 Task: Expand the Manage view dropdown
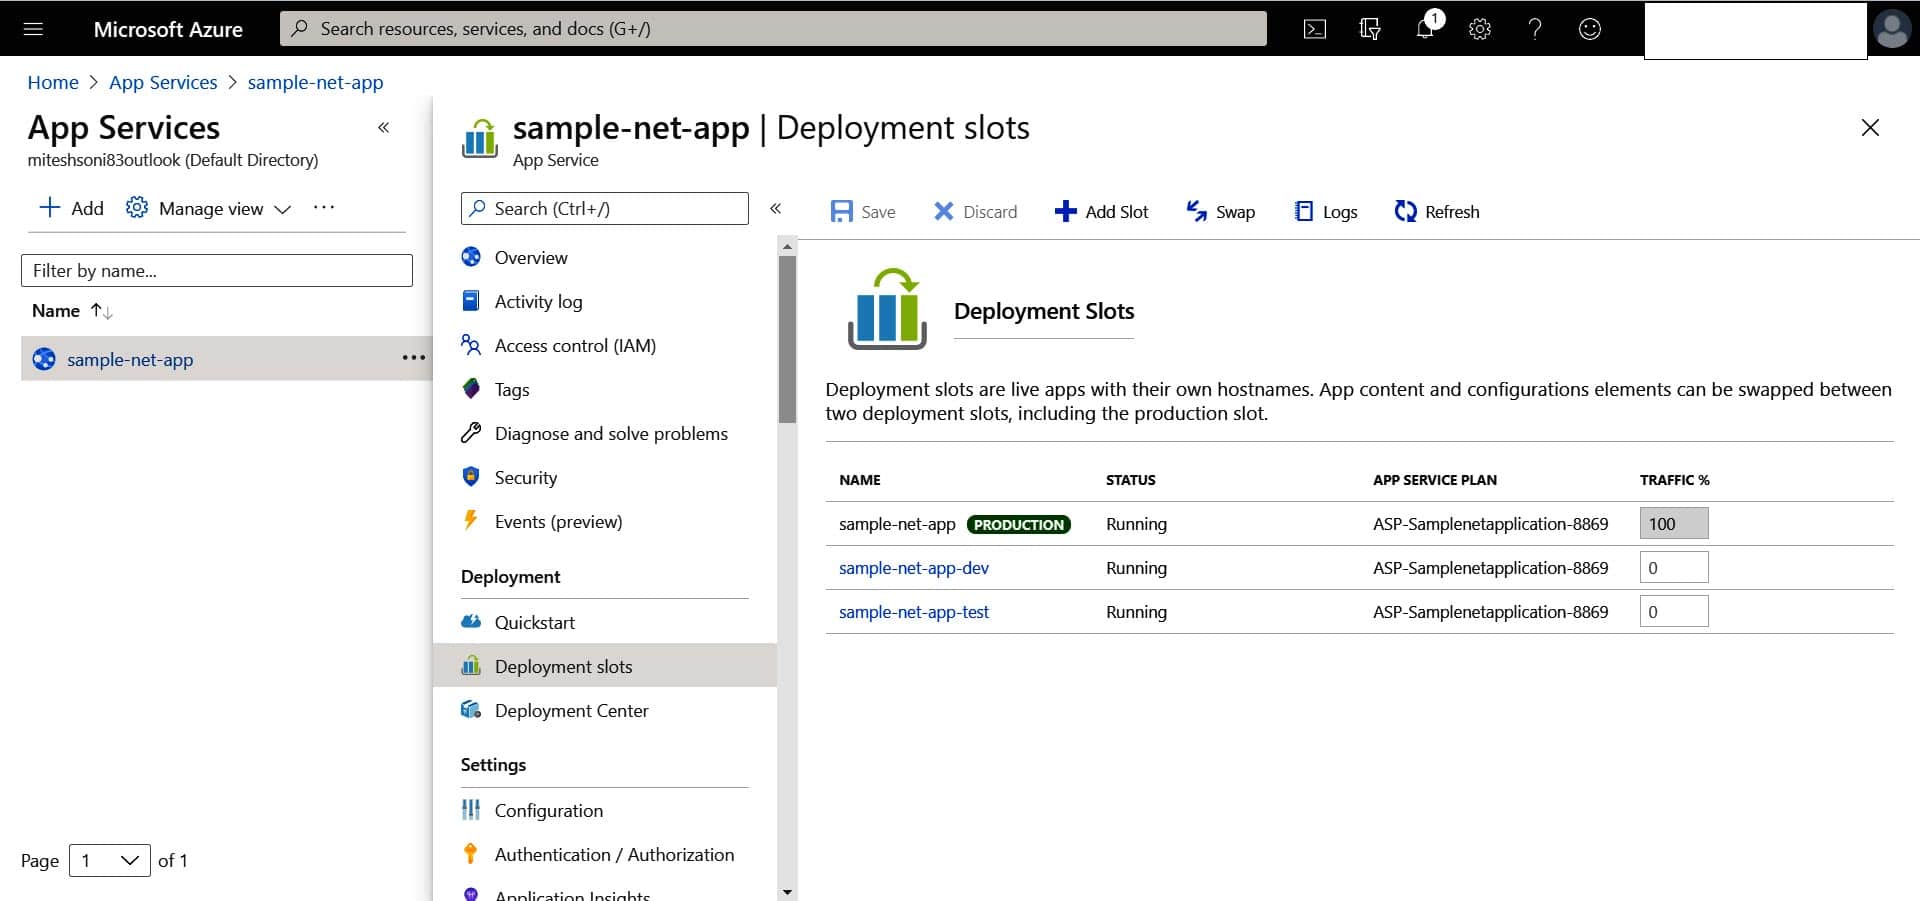pyautogui.click(x=209, y=208)
